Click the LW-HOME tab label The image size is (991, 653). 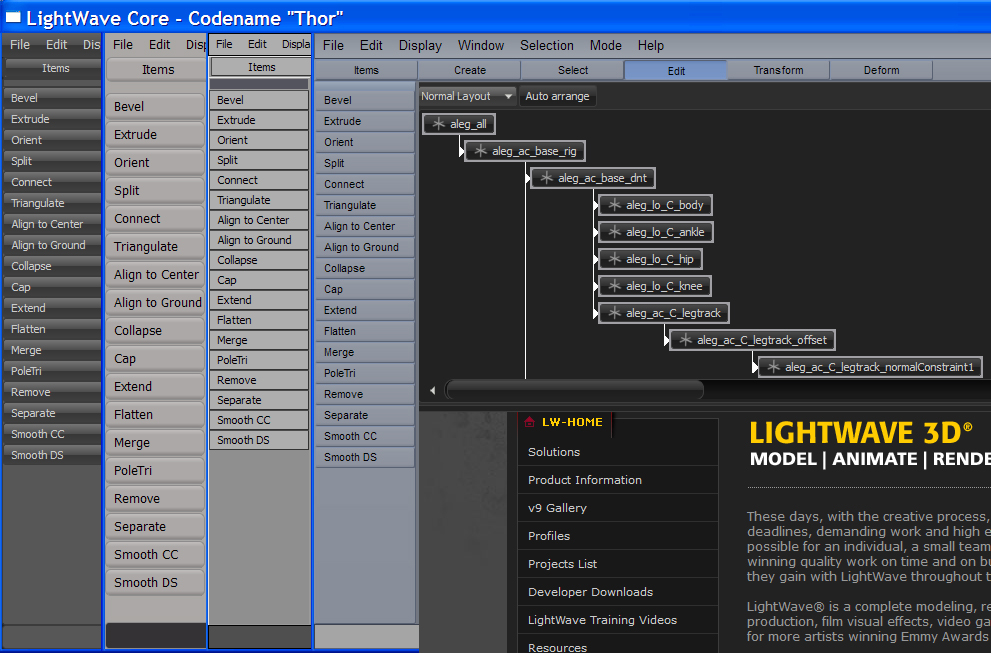coord(572,422)
